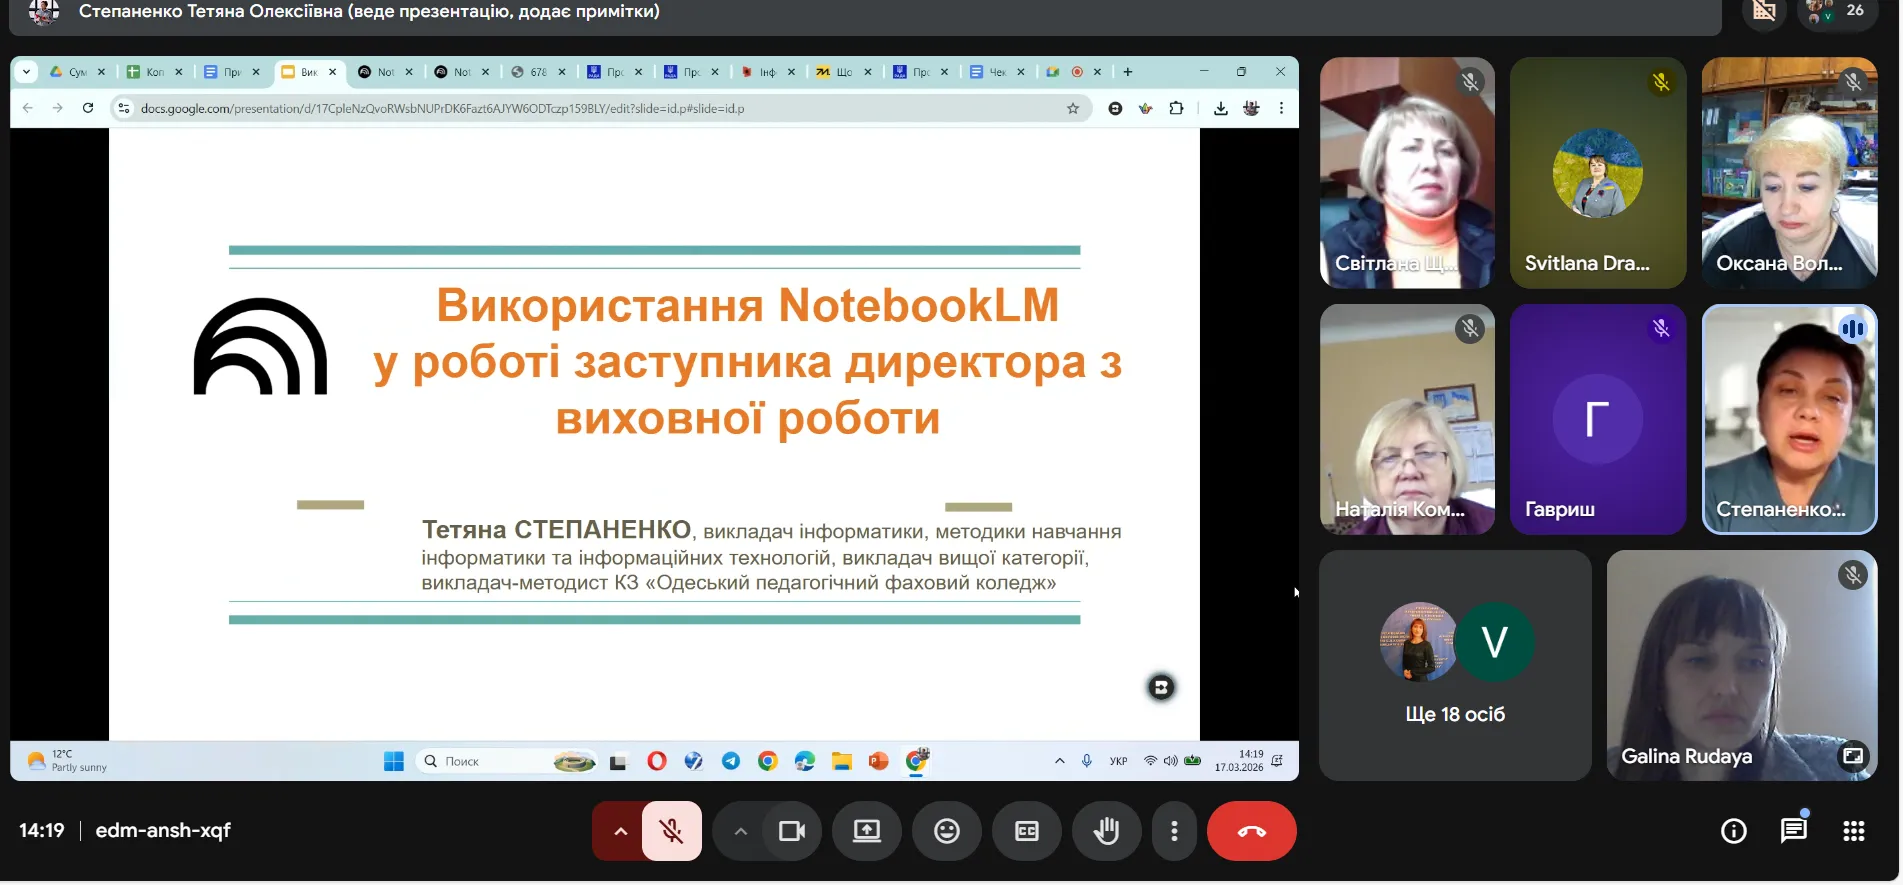Open Chrome extensions puzzle icon
Image resolution: width=1903 pixels, height=885 pixels.
pyautogui.click(x=1176, y=108)
